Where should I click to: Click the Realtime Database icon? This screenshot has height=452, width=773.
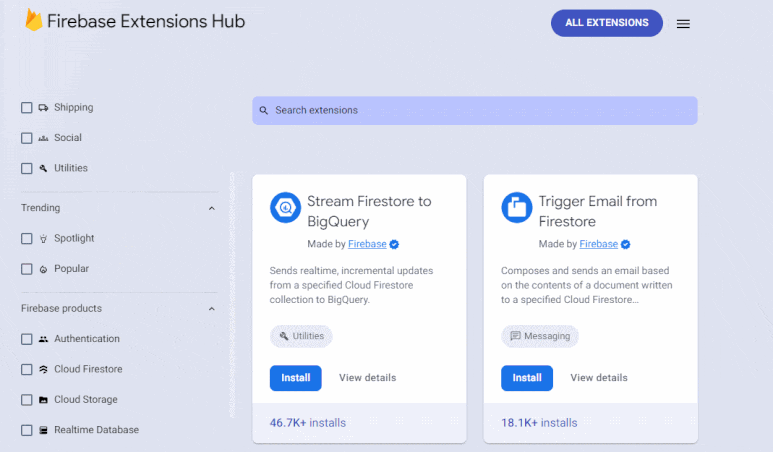(43, 430)
